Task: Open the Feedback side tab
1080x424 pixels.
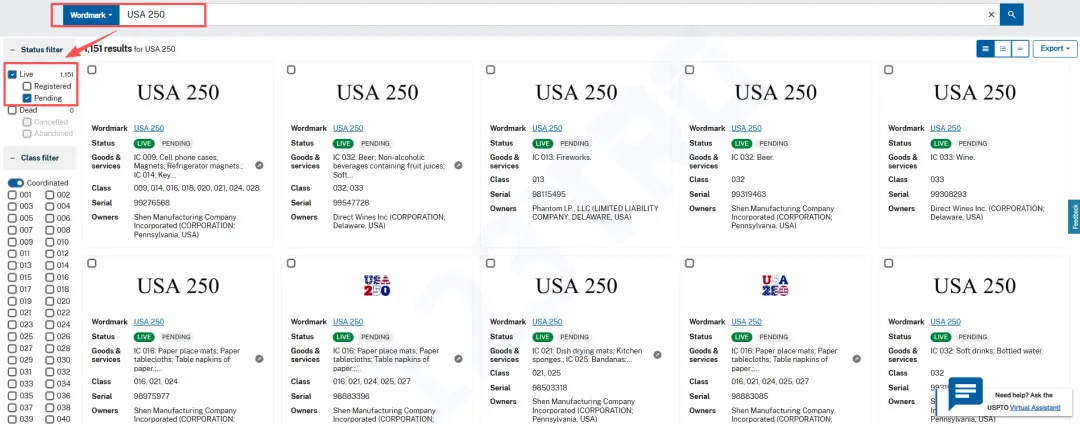Action: pyautogui.click(x=1074, y=216)
